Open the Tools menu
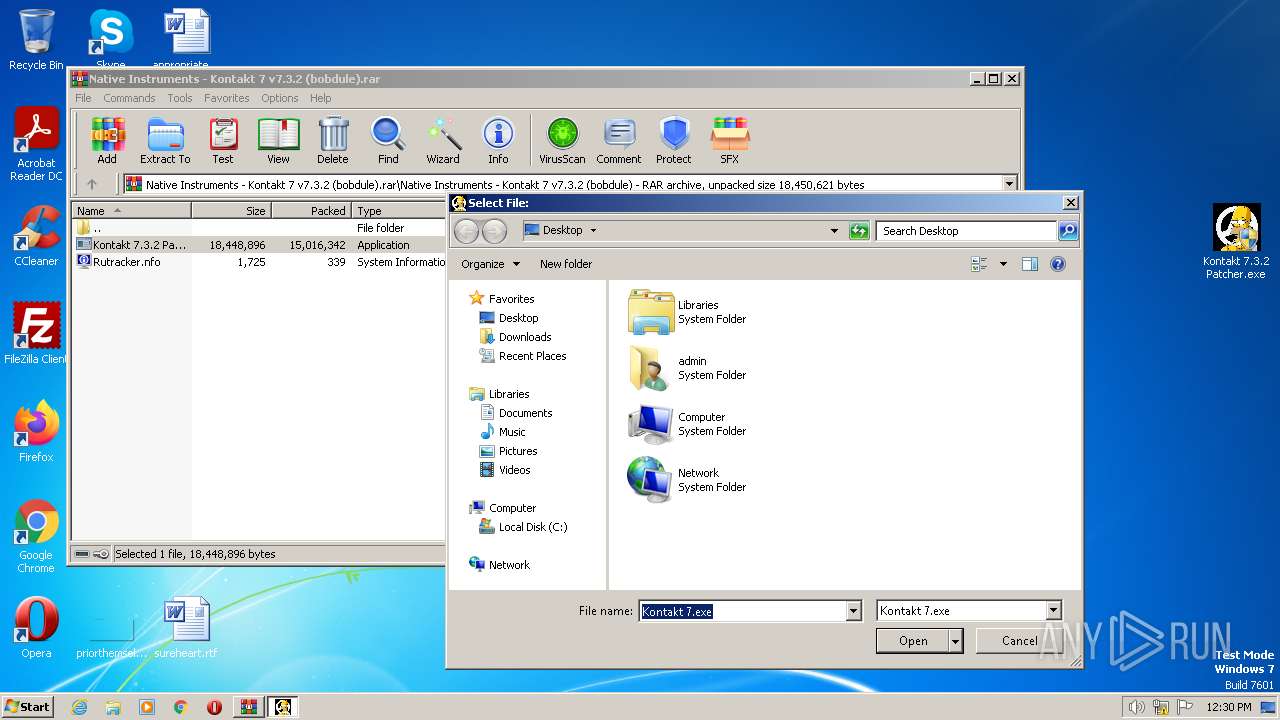The image size is (1280, 720). point(180,98)
